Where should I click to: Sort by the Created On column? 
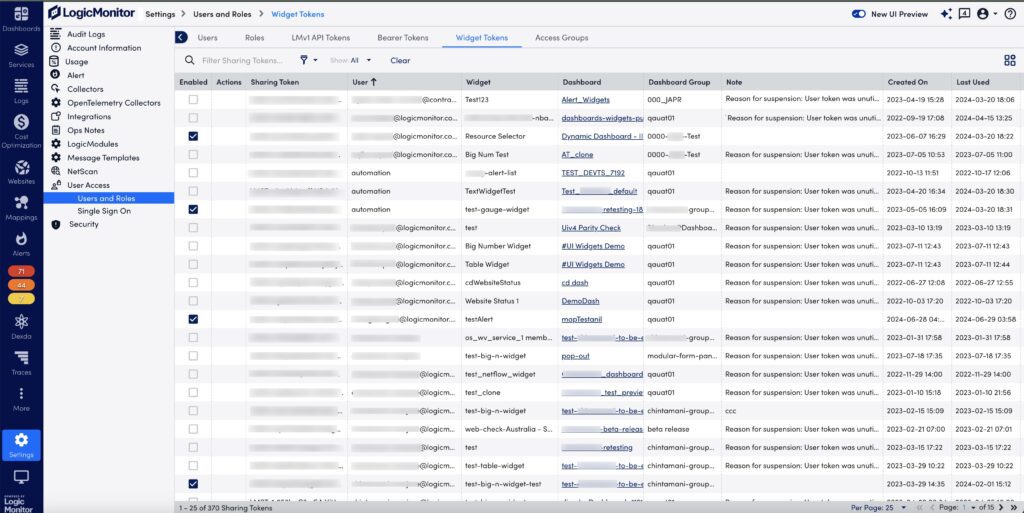click(x=907, y=82)
